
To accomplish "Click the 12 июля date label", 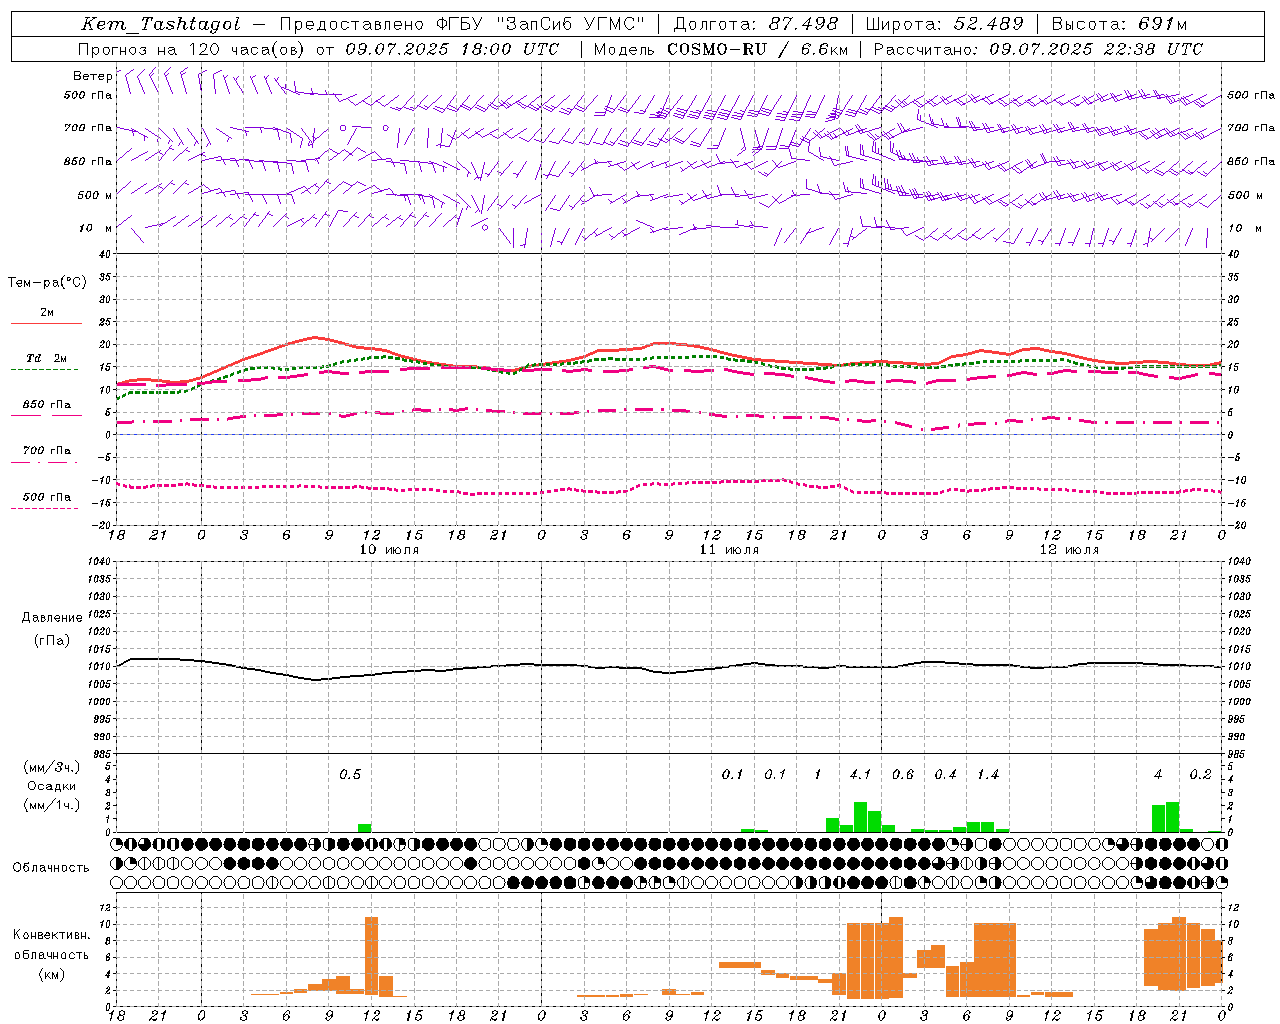I will pos(1069,550).
